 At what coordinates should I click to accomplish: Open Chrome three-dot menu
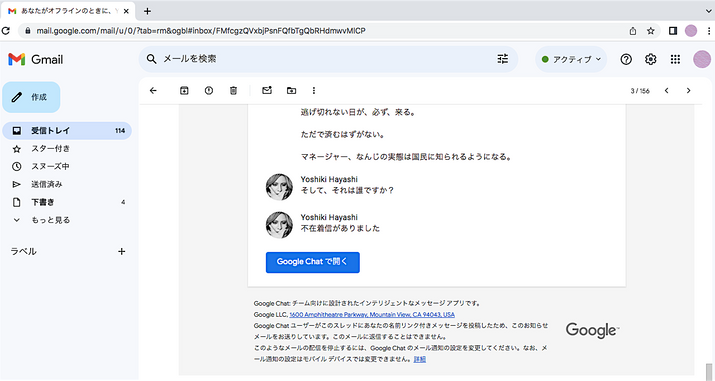pos(709,31)
